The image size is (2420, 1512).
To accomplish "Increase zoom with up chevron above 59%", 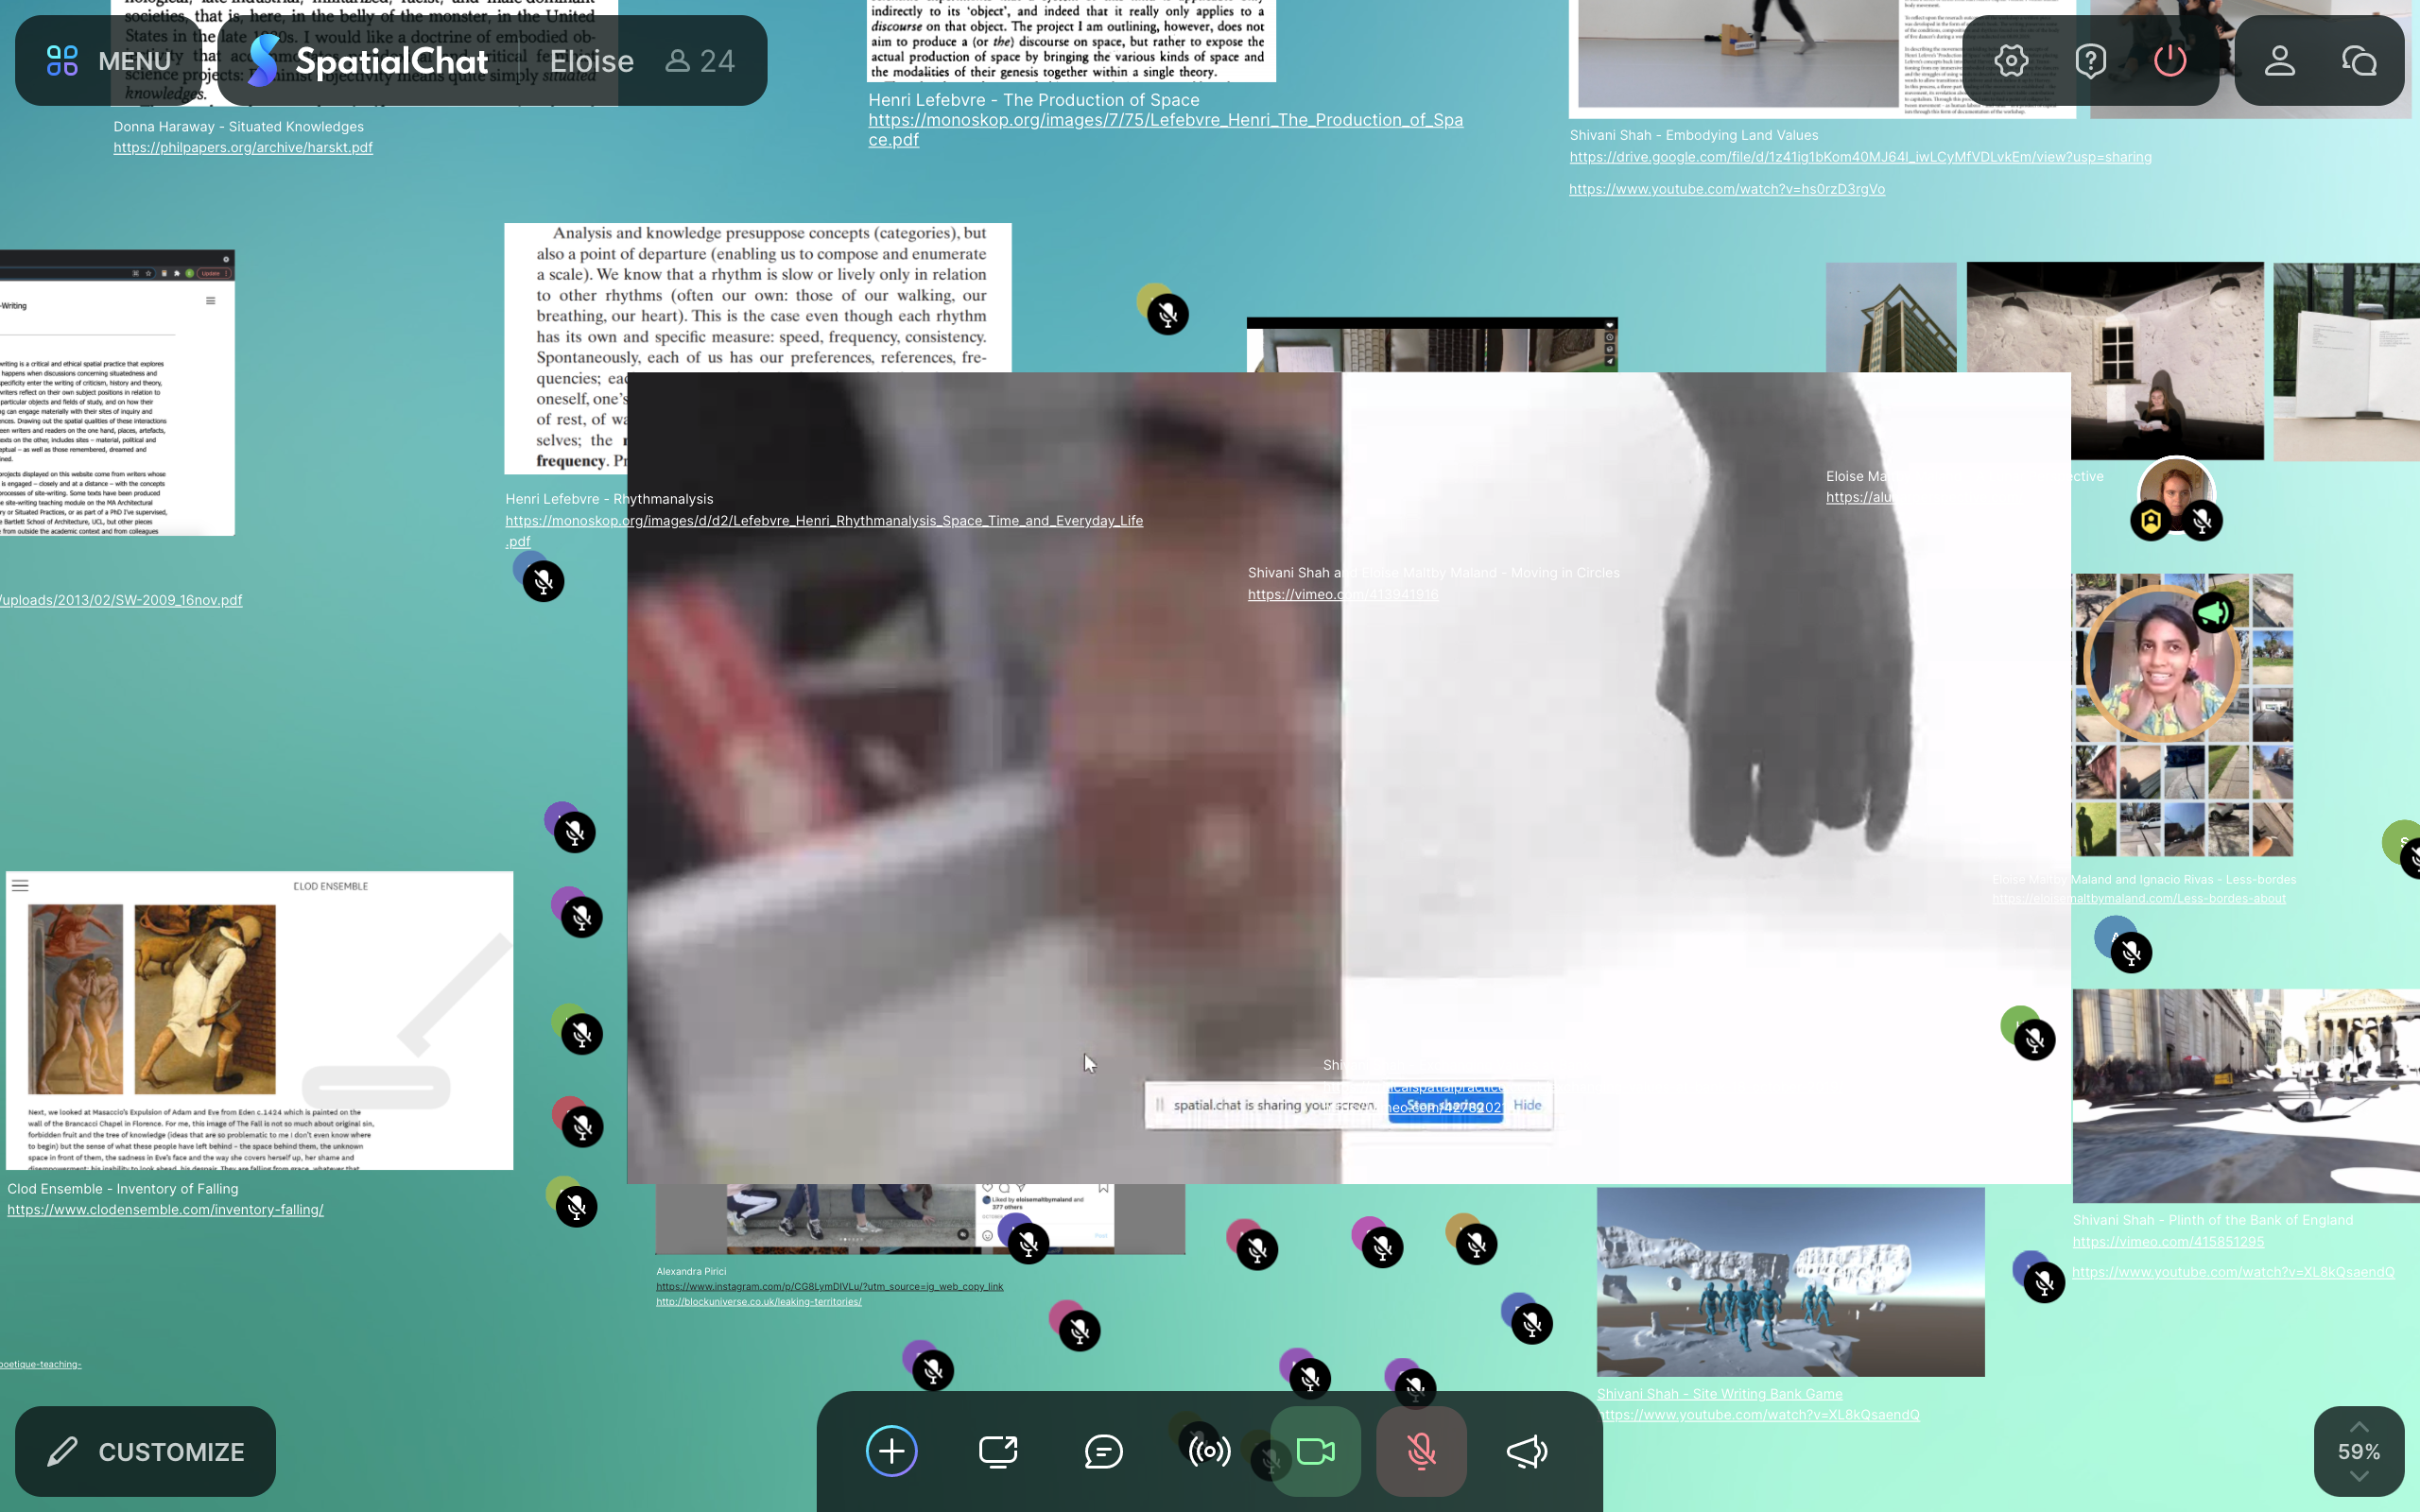I will 2359,1427.
